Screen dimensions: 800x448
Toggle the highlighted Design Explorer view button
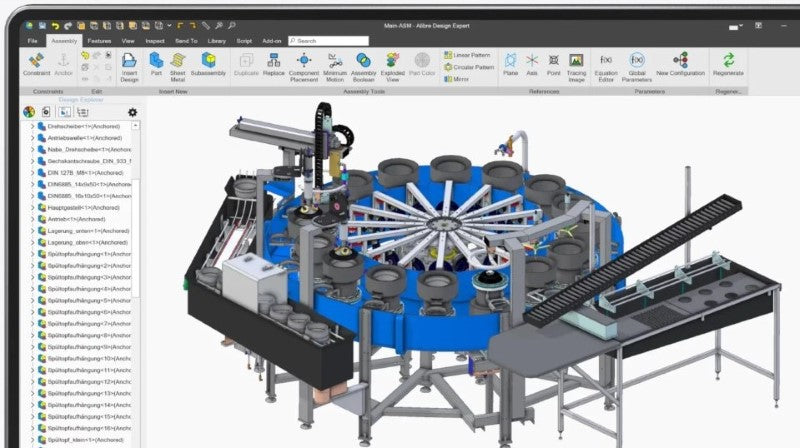click(x=65, y=112)
